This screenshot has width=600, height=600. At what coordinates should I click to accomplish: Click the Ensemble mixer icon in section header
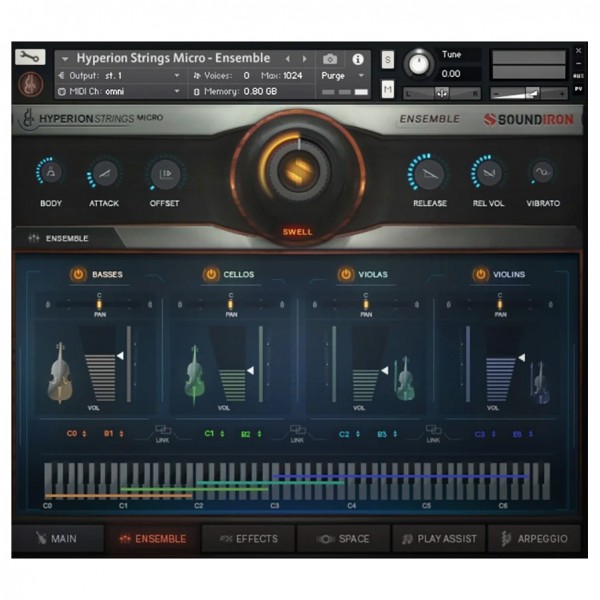coord(34,238)
